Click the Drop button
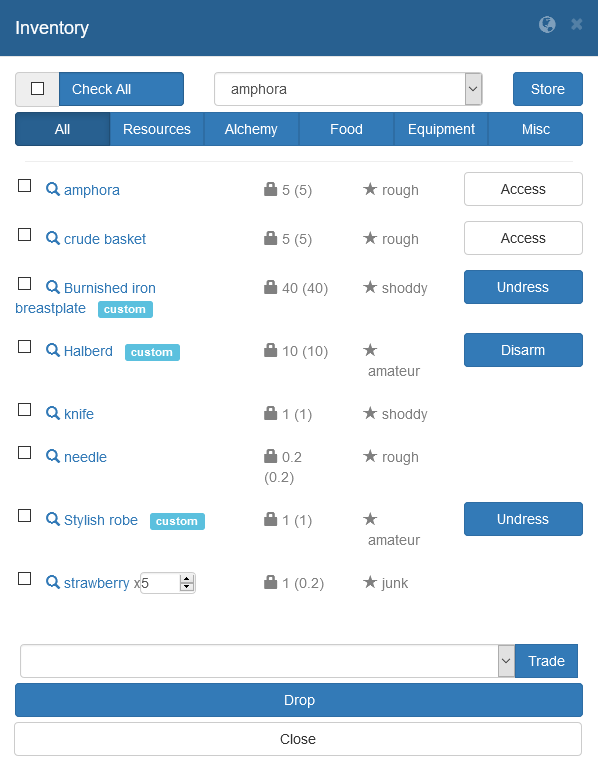Viewport: 598px width, 760px height. coord(299,700)
